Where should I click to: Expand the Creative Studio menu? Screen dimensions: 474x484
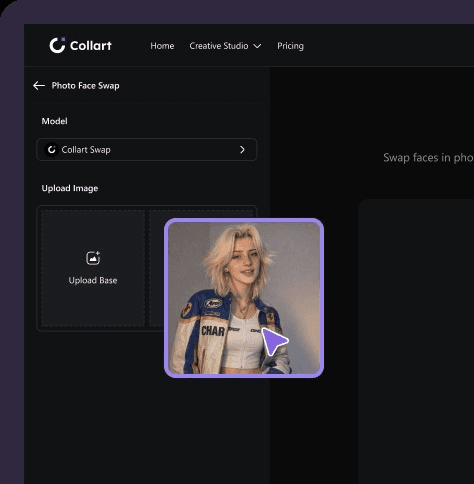pyautogui.click(x=225, y=46)
